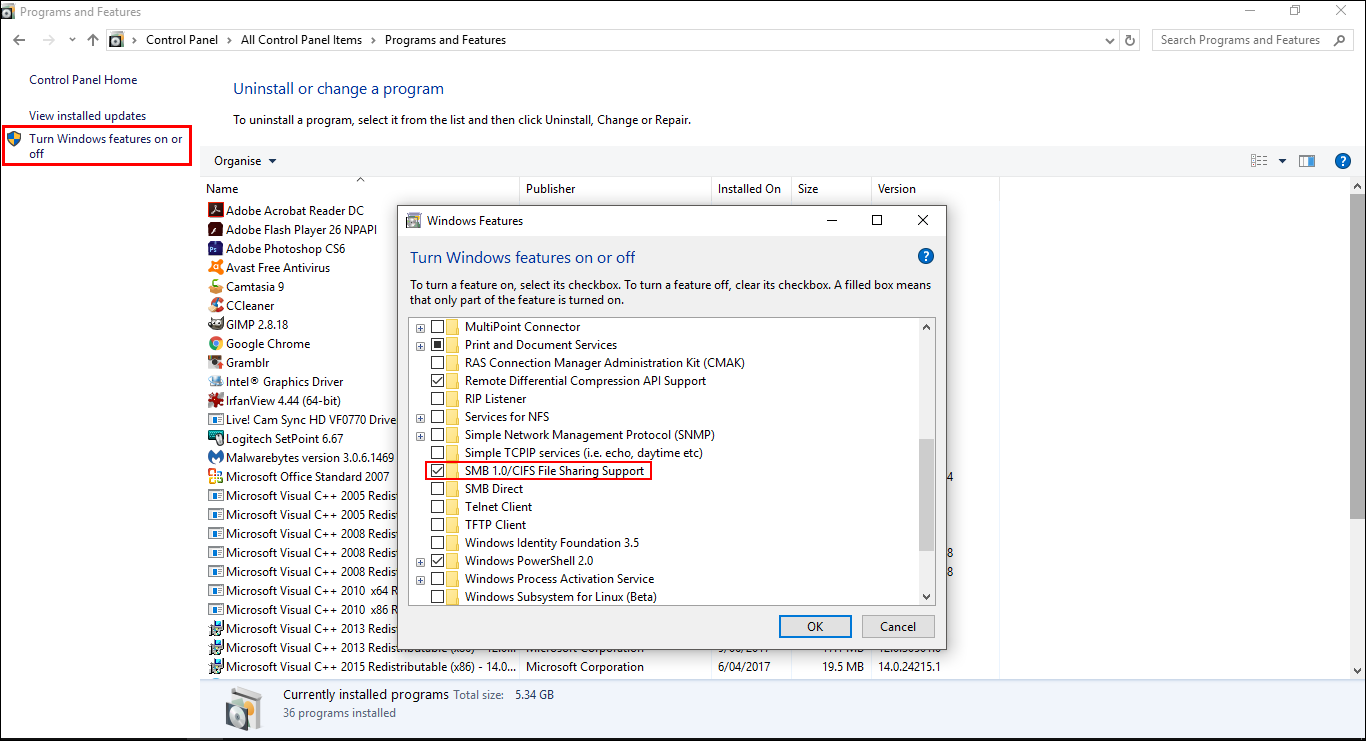Open the view options dropdown arrow

pos(1282,161)
